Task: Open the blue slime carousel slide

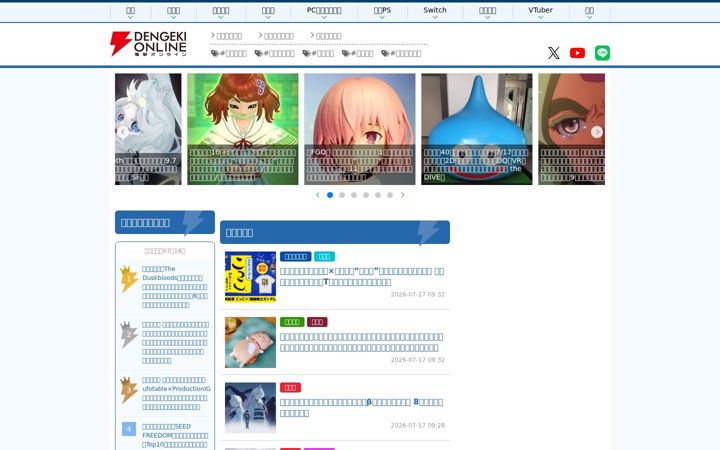Action: [x=477, y=129]
